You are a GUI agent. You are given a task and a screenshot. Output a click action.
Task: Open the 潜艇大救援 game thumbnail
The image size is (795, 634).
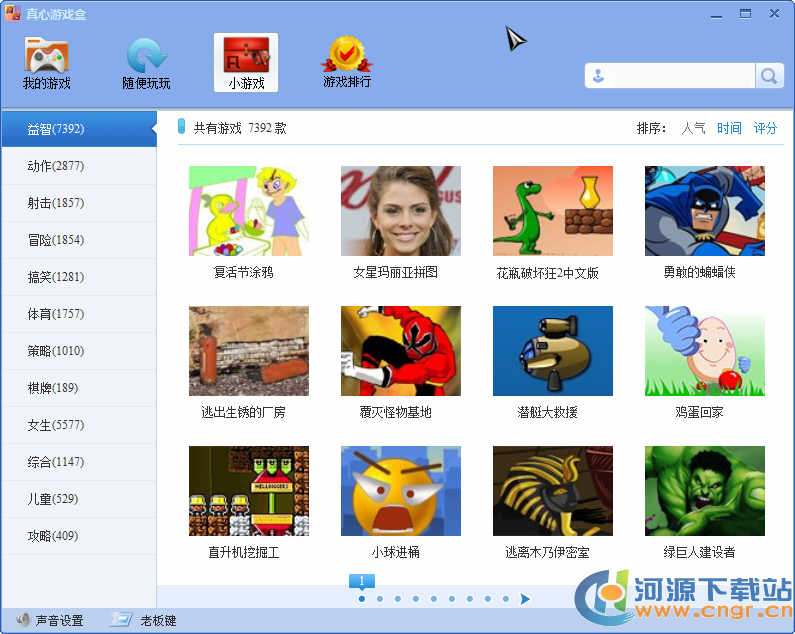pos(552,351)
